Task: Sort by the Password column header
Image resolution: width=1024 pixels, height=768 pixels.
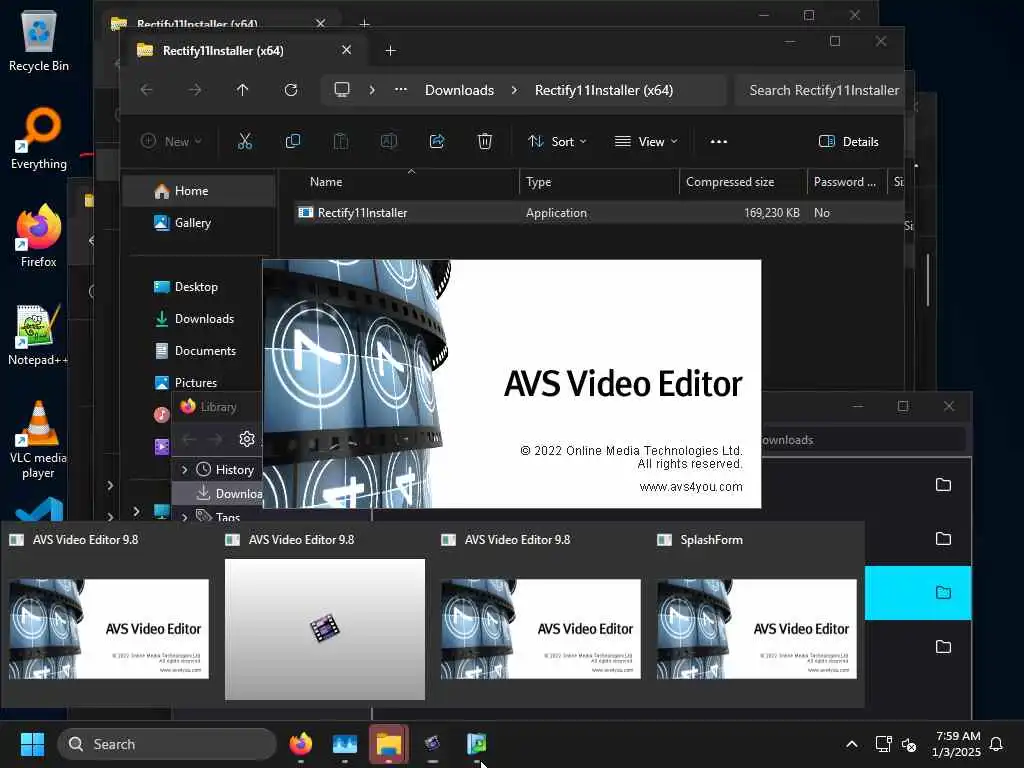Action: pos(846,182)
